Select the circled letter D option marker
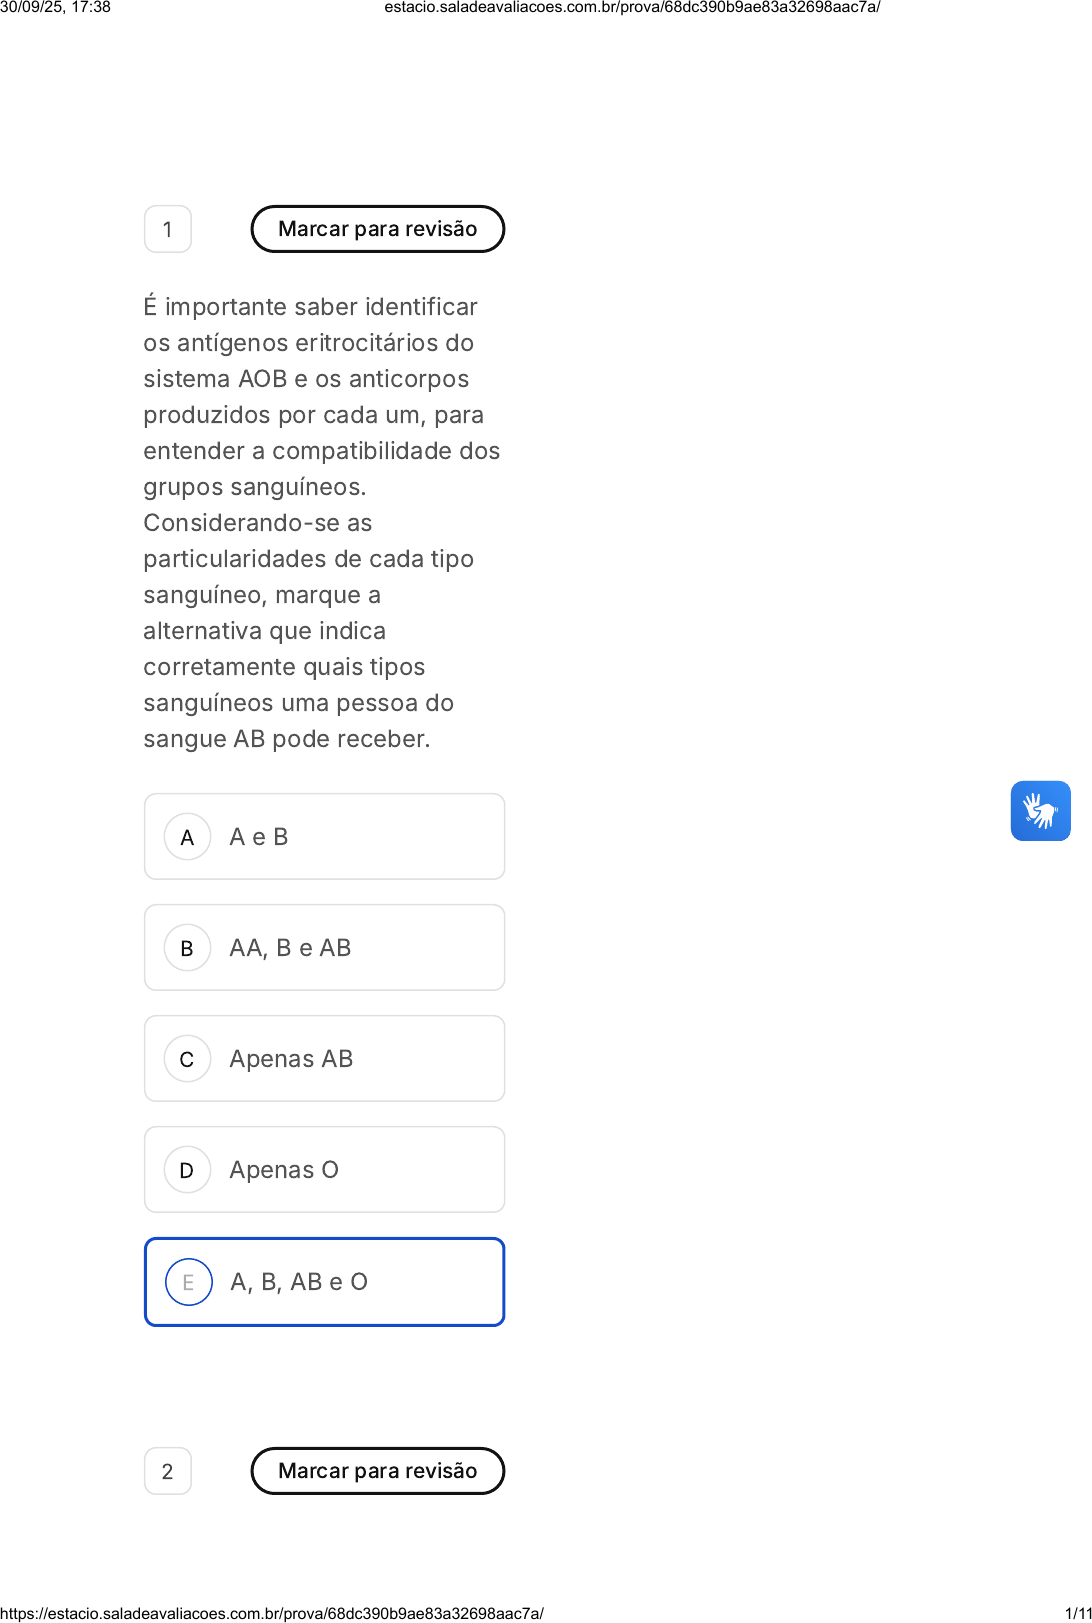This screenshot has height=1623, width=1092. pyautogui.click(x=187, y=1170)
